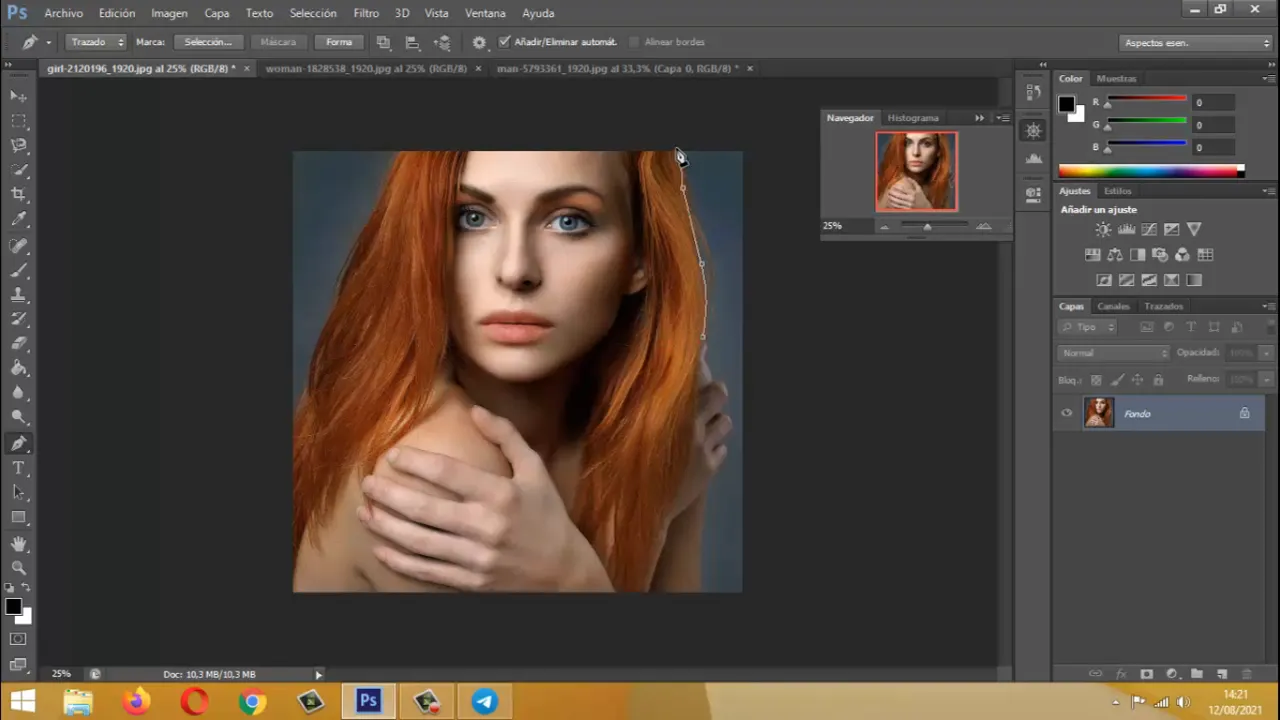Select the Lasso tool
Viewport: 1280px width, 720px height.
pyautogui.click(x=18, y=145)
